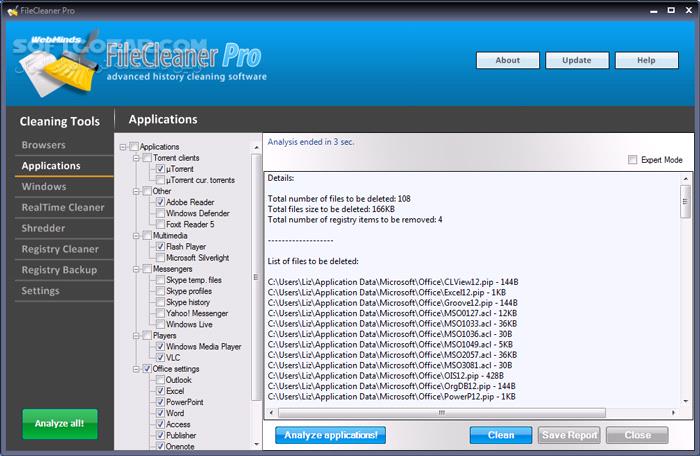The height and width of the screenshot is (456, 700).
Task: Check Skype temp. files checkbox
Action: click(160, 280)
